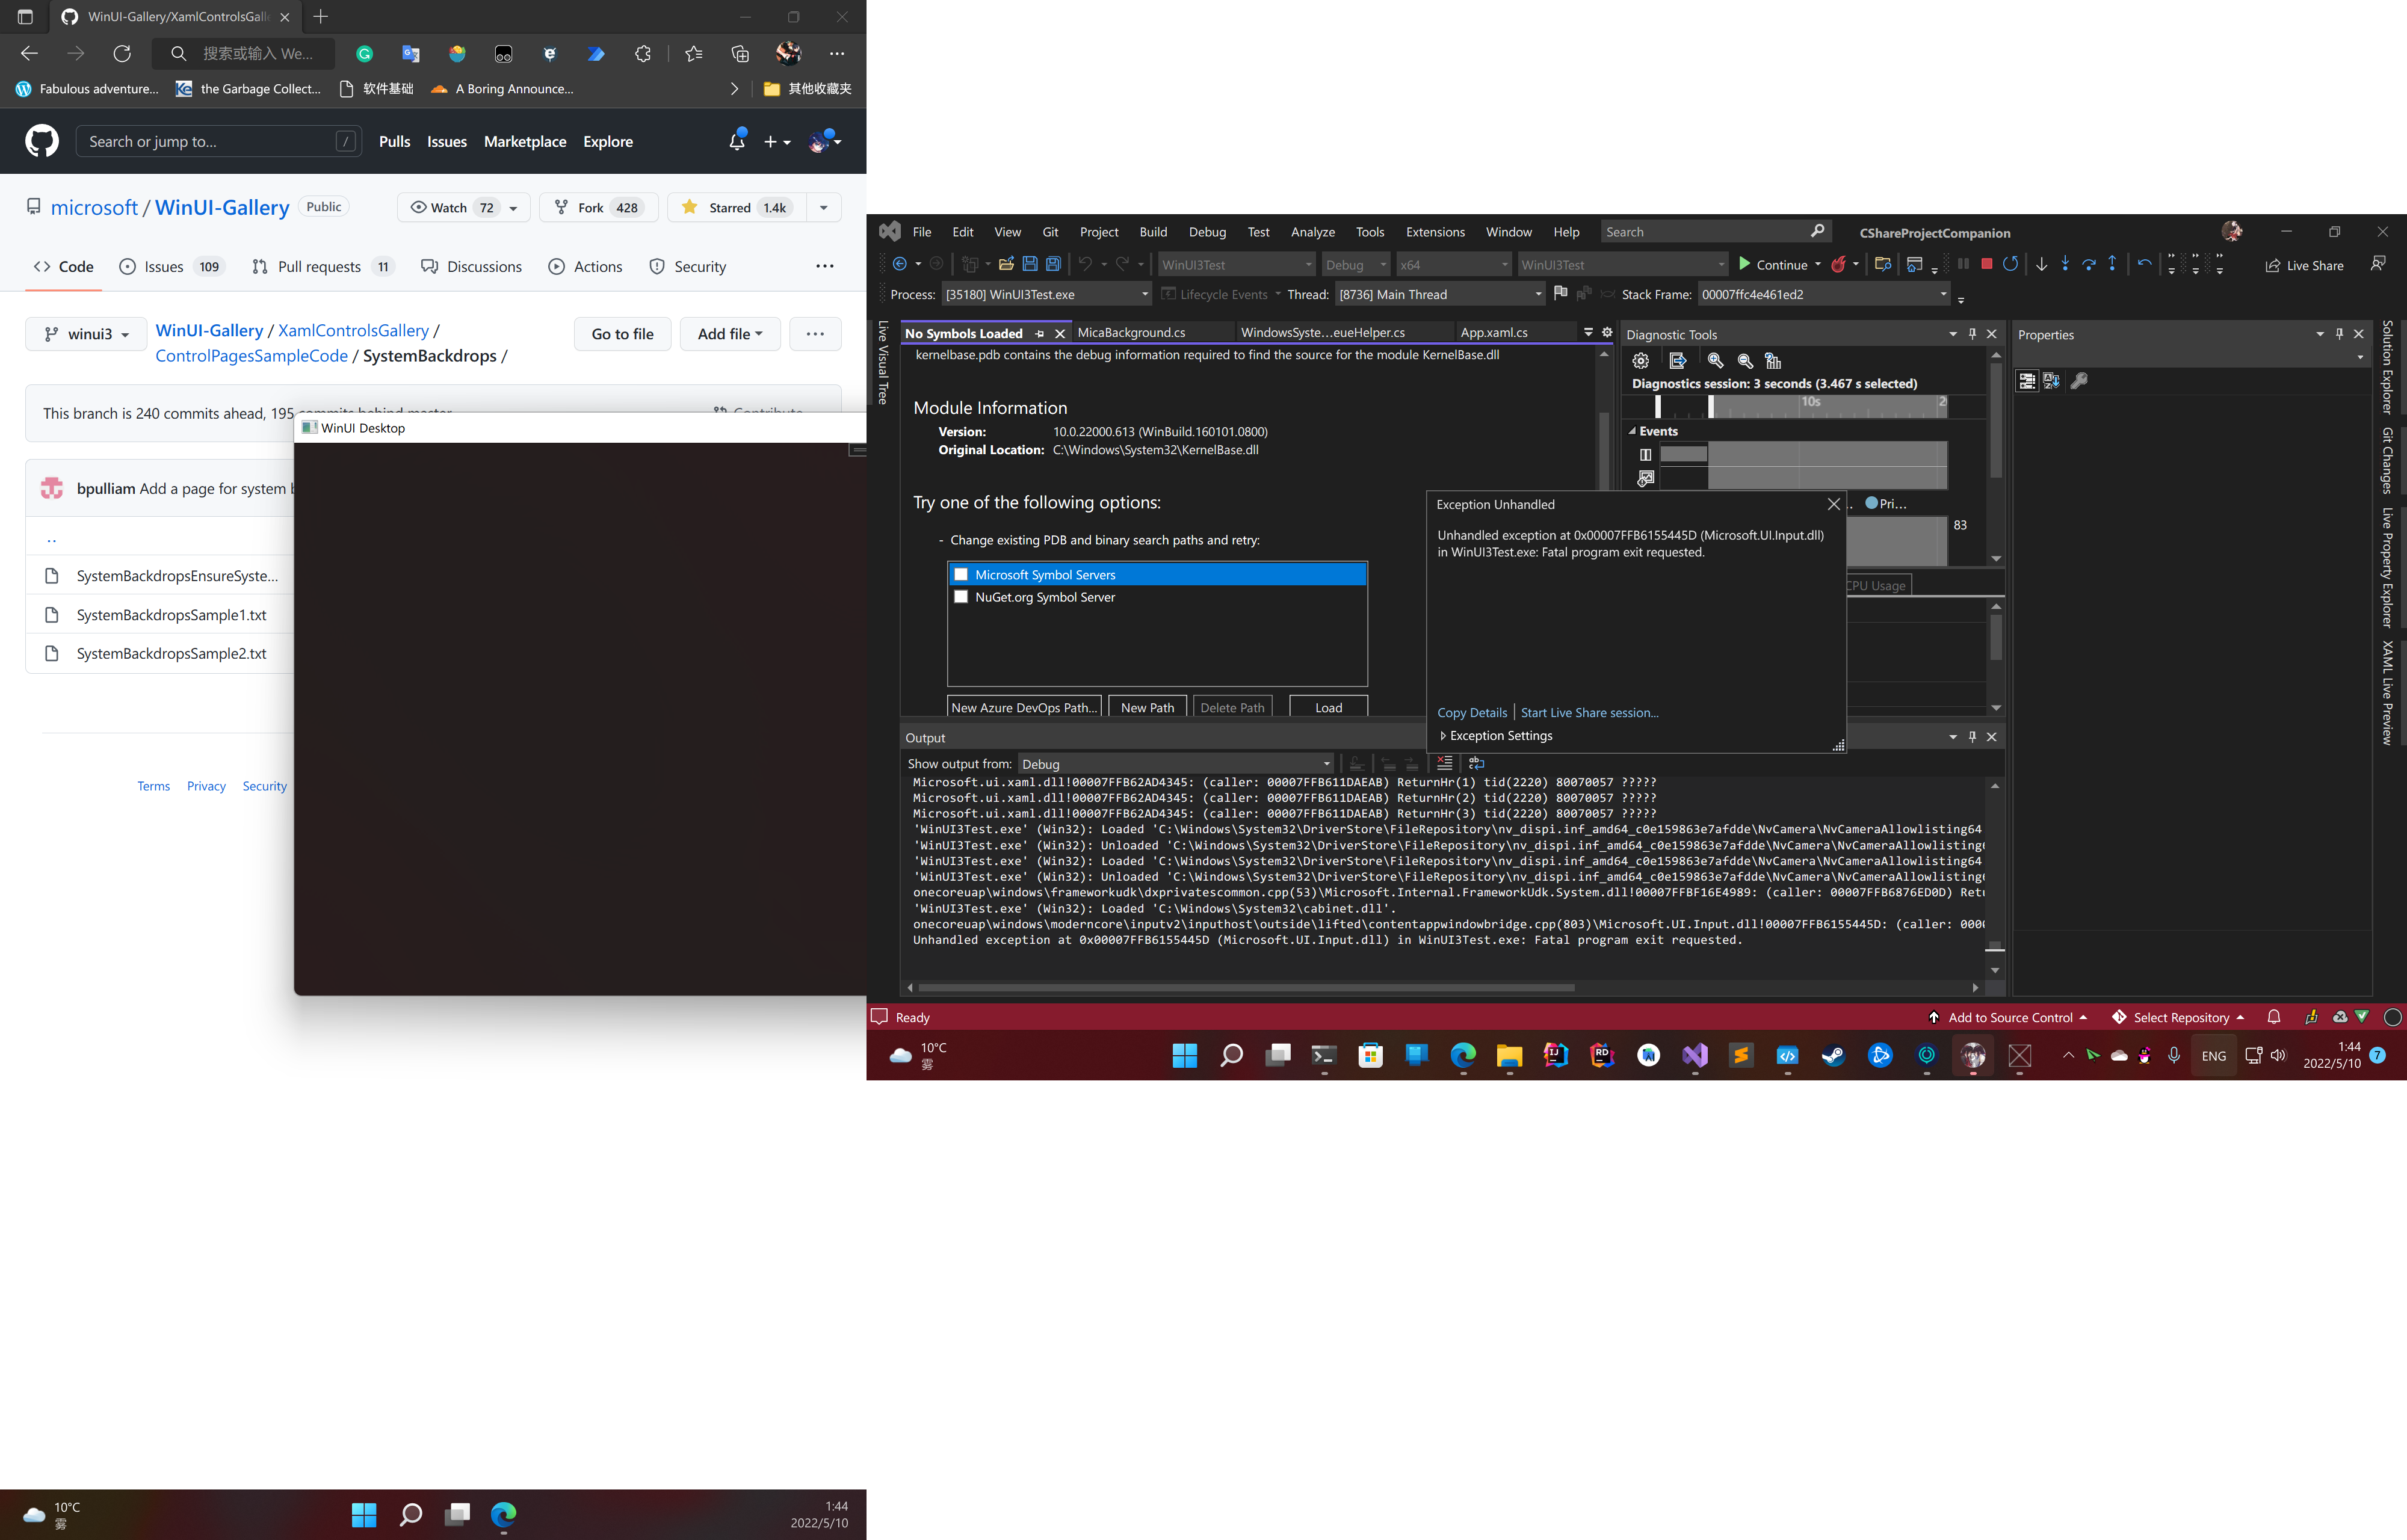
Task: Open Diagnostic Tools settings gear
Action: 1641,361
